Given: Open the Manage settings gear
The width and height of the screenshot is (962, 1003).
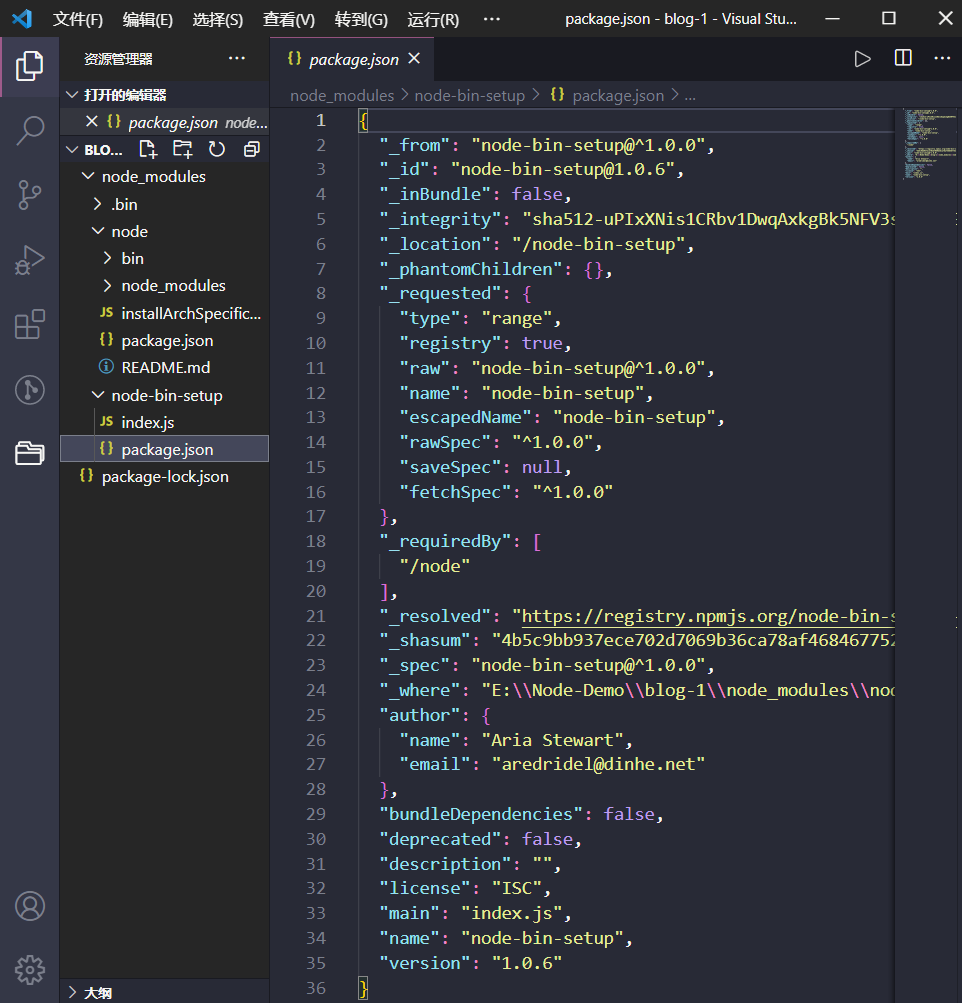Looking at the screenshot, I should point(30,969).
